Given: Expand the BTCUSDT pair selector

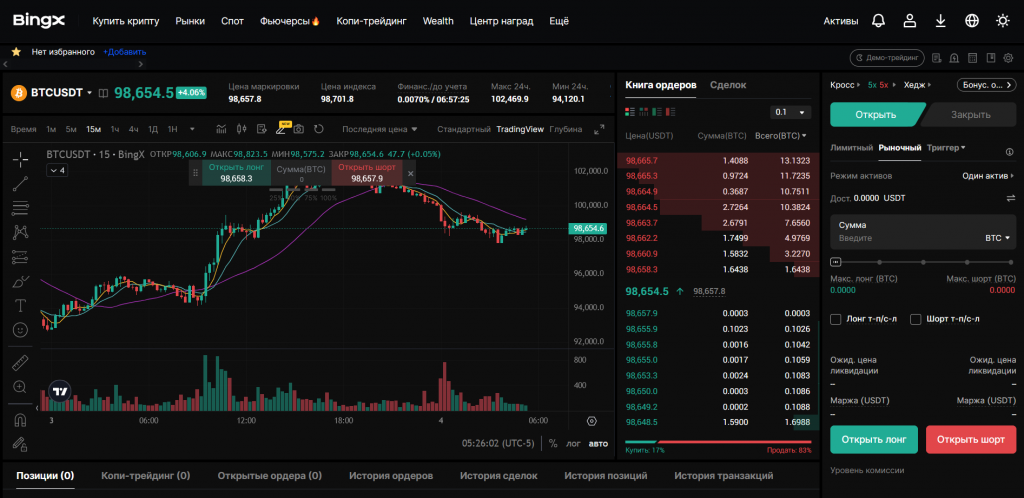Looking at the screenshot, I should click(89, 93).
